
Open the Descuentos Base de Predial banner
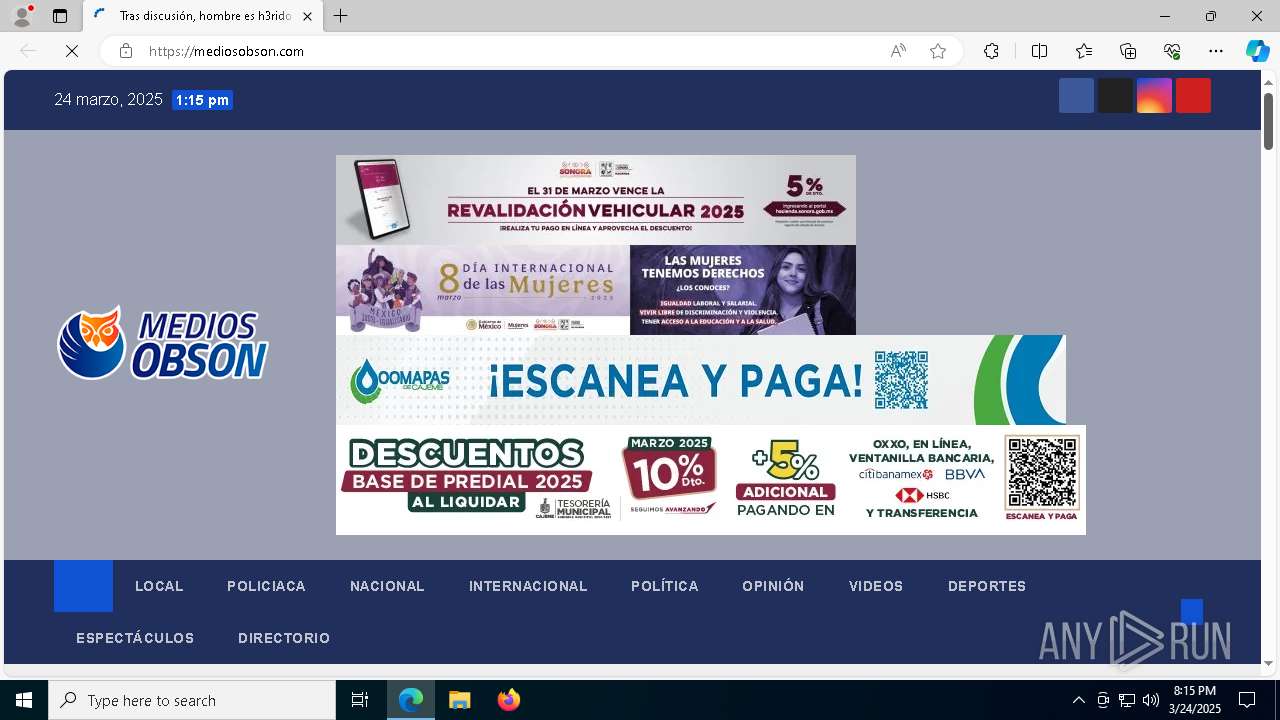click(x=711, y=480)
